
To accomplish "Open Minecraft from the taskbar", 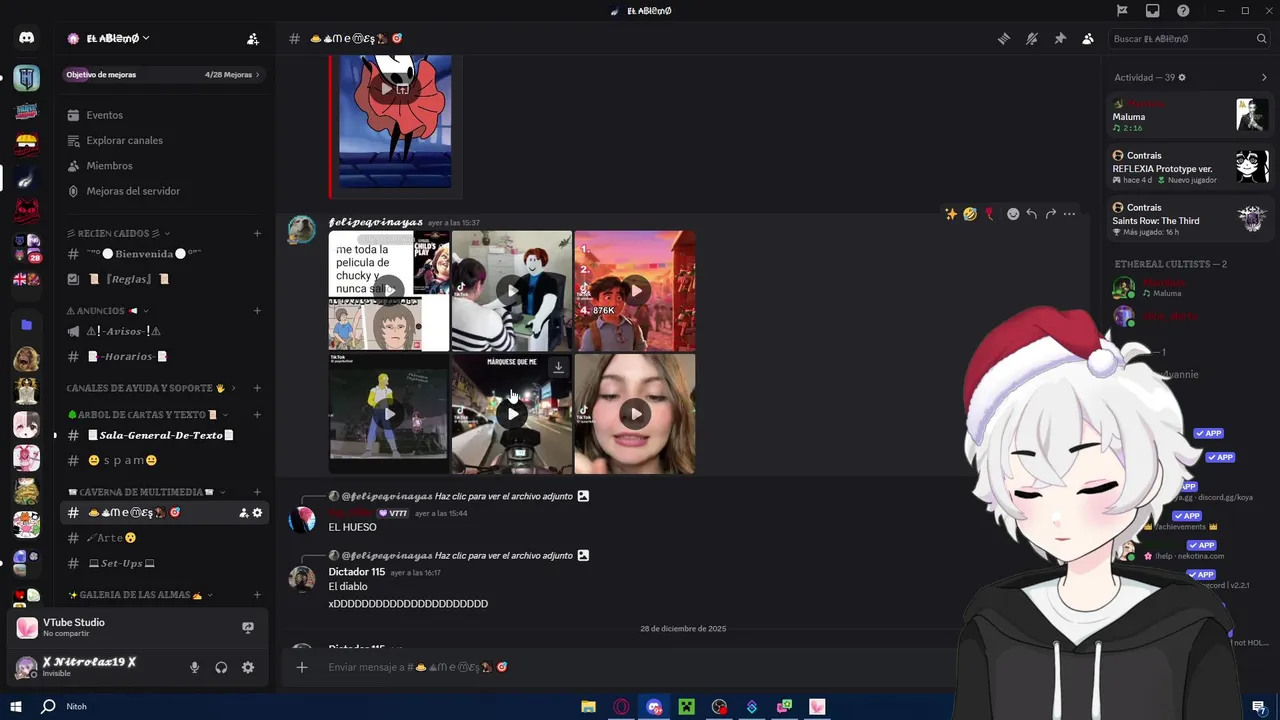I will click(x=686, y=707).
